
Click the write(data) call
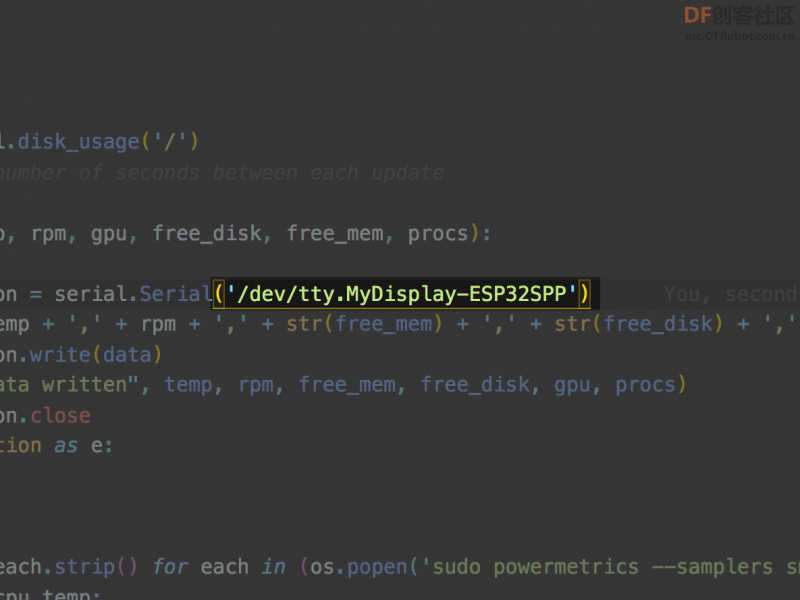coord(95,355)
